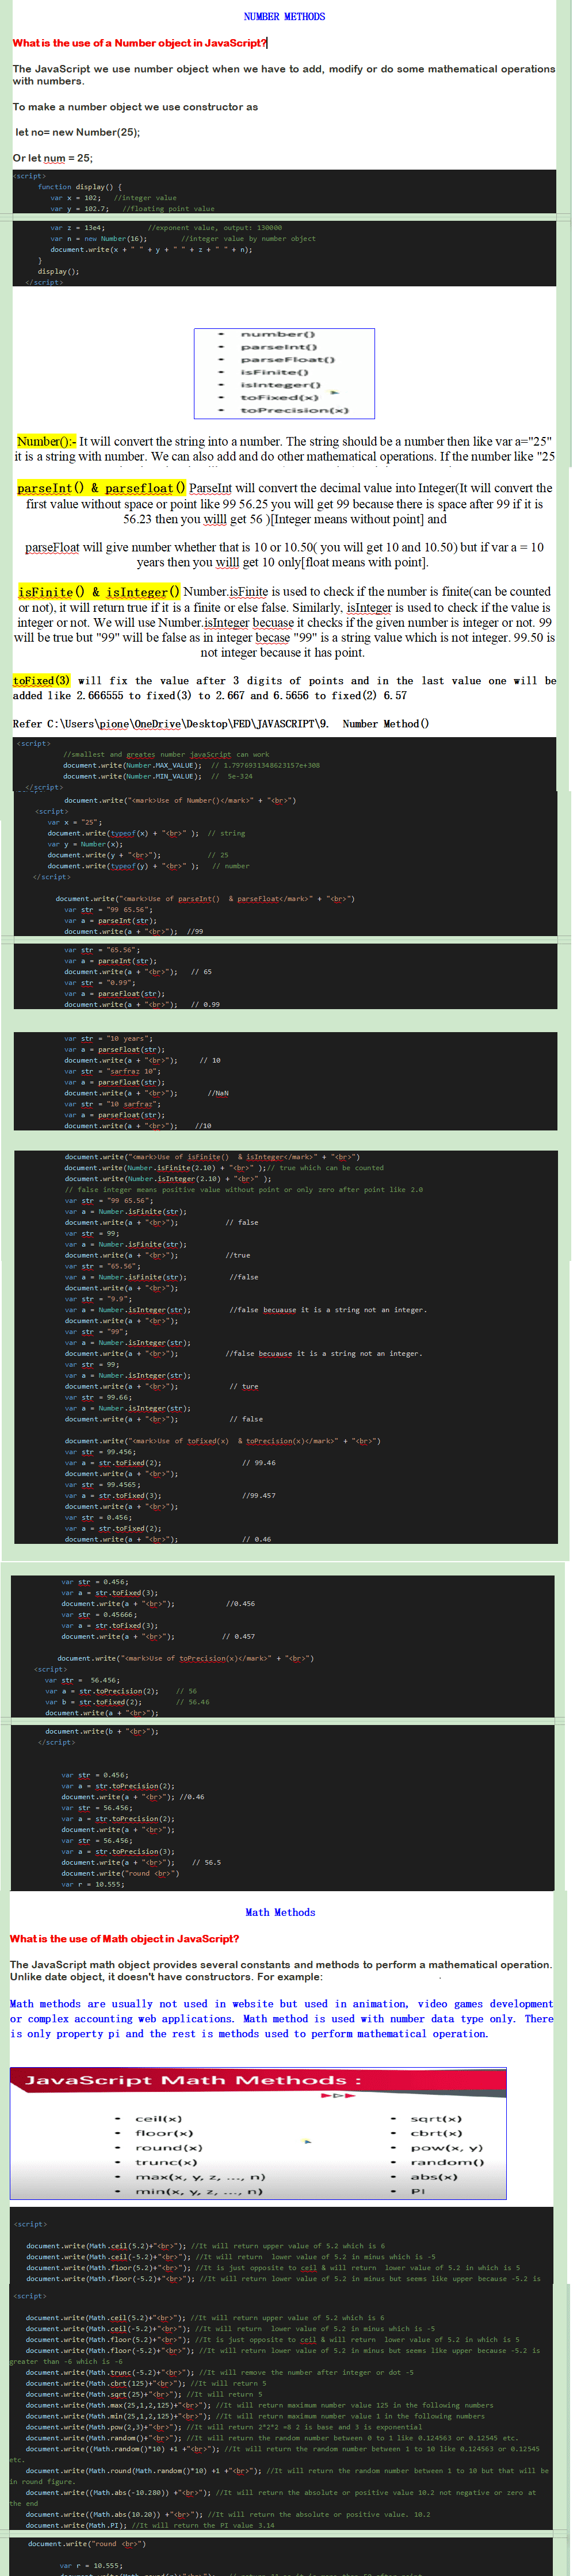This screenshot has height=2576, width=577.
Task: Click the blue Math Methods heading
Action: tap(280, 1912)
